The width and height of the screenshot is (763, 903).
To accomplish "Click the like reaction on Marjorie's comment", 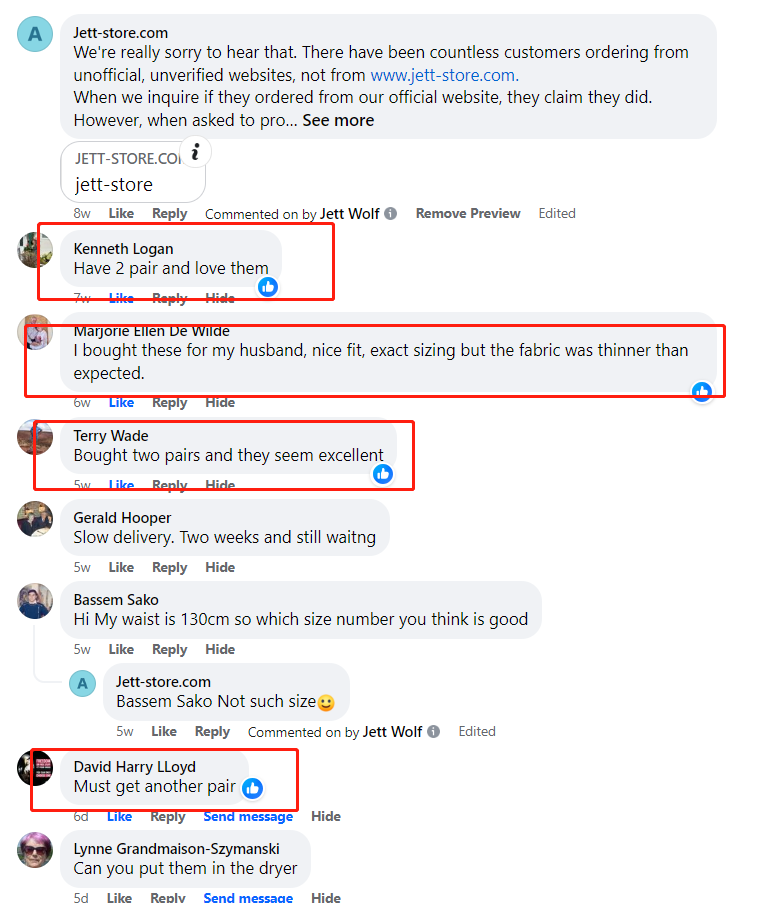I will 701,392.
